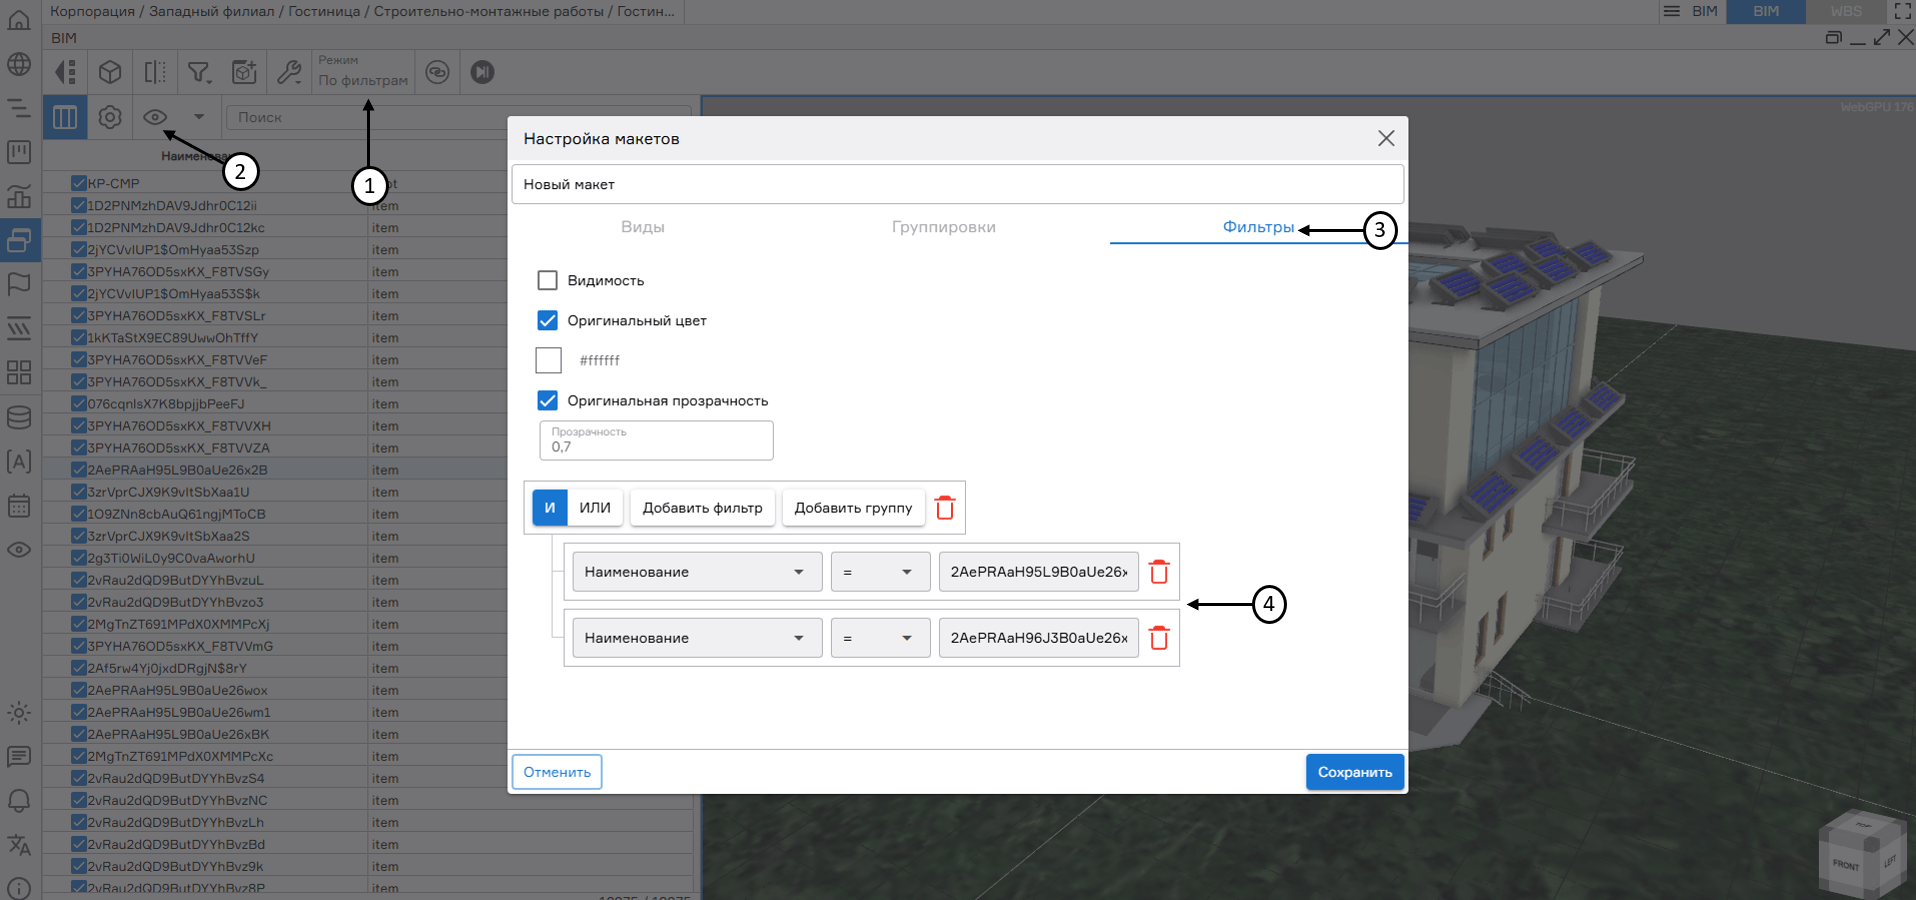
Task: Uncheck the Оригинальный цвет checkbox
Action: pos(547,320)
